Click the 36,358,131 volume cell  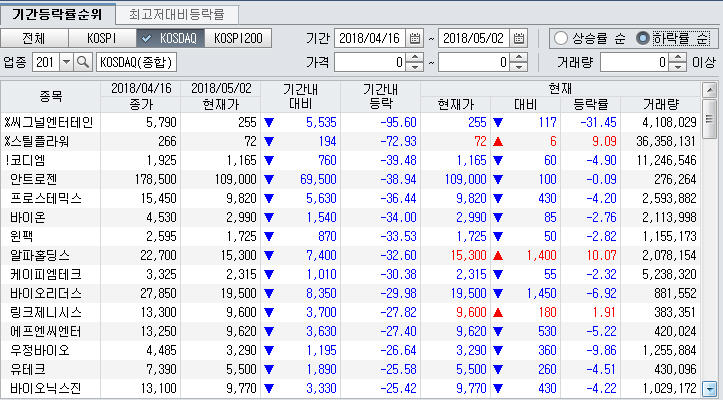(x=665, y=141)
